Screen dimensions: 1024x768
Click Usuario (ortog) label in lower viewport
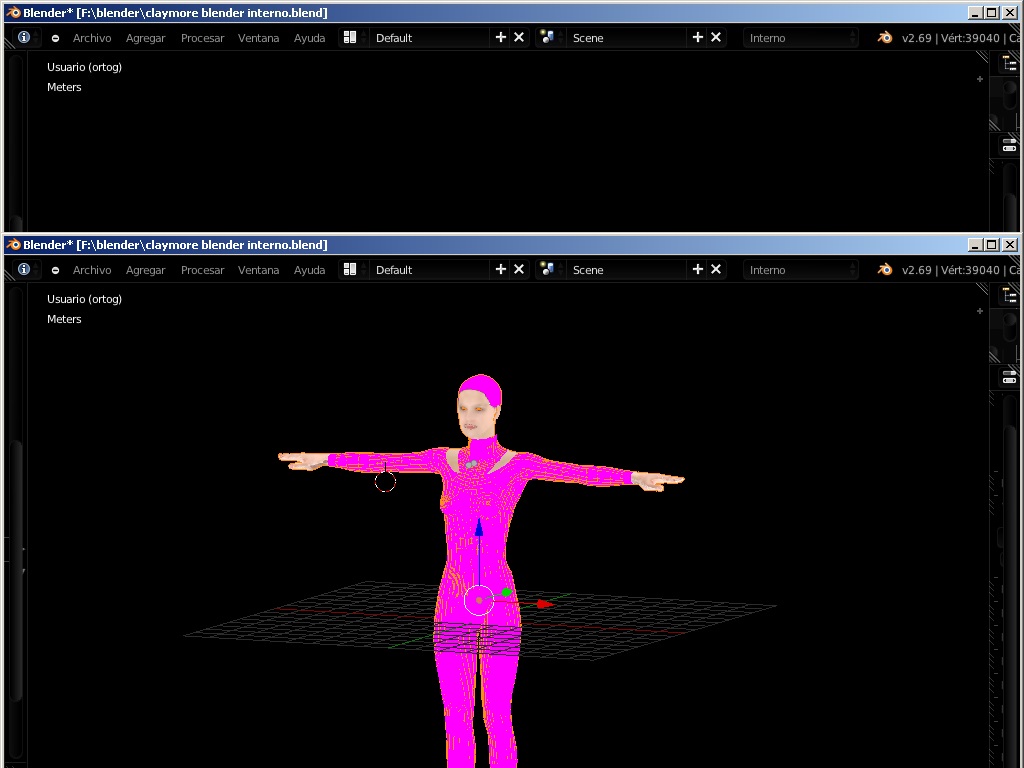tap(84, 298)
